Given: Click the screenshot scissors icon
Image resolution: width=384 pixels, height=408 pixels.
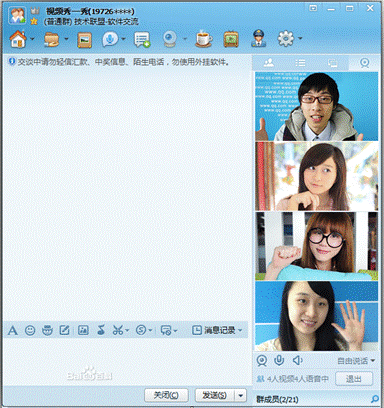Looking at the screenshot, I should (118, 330).
